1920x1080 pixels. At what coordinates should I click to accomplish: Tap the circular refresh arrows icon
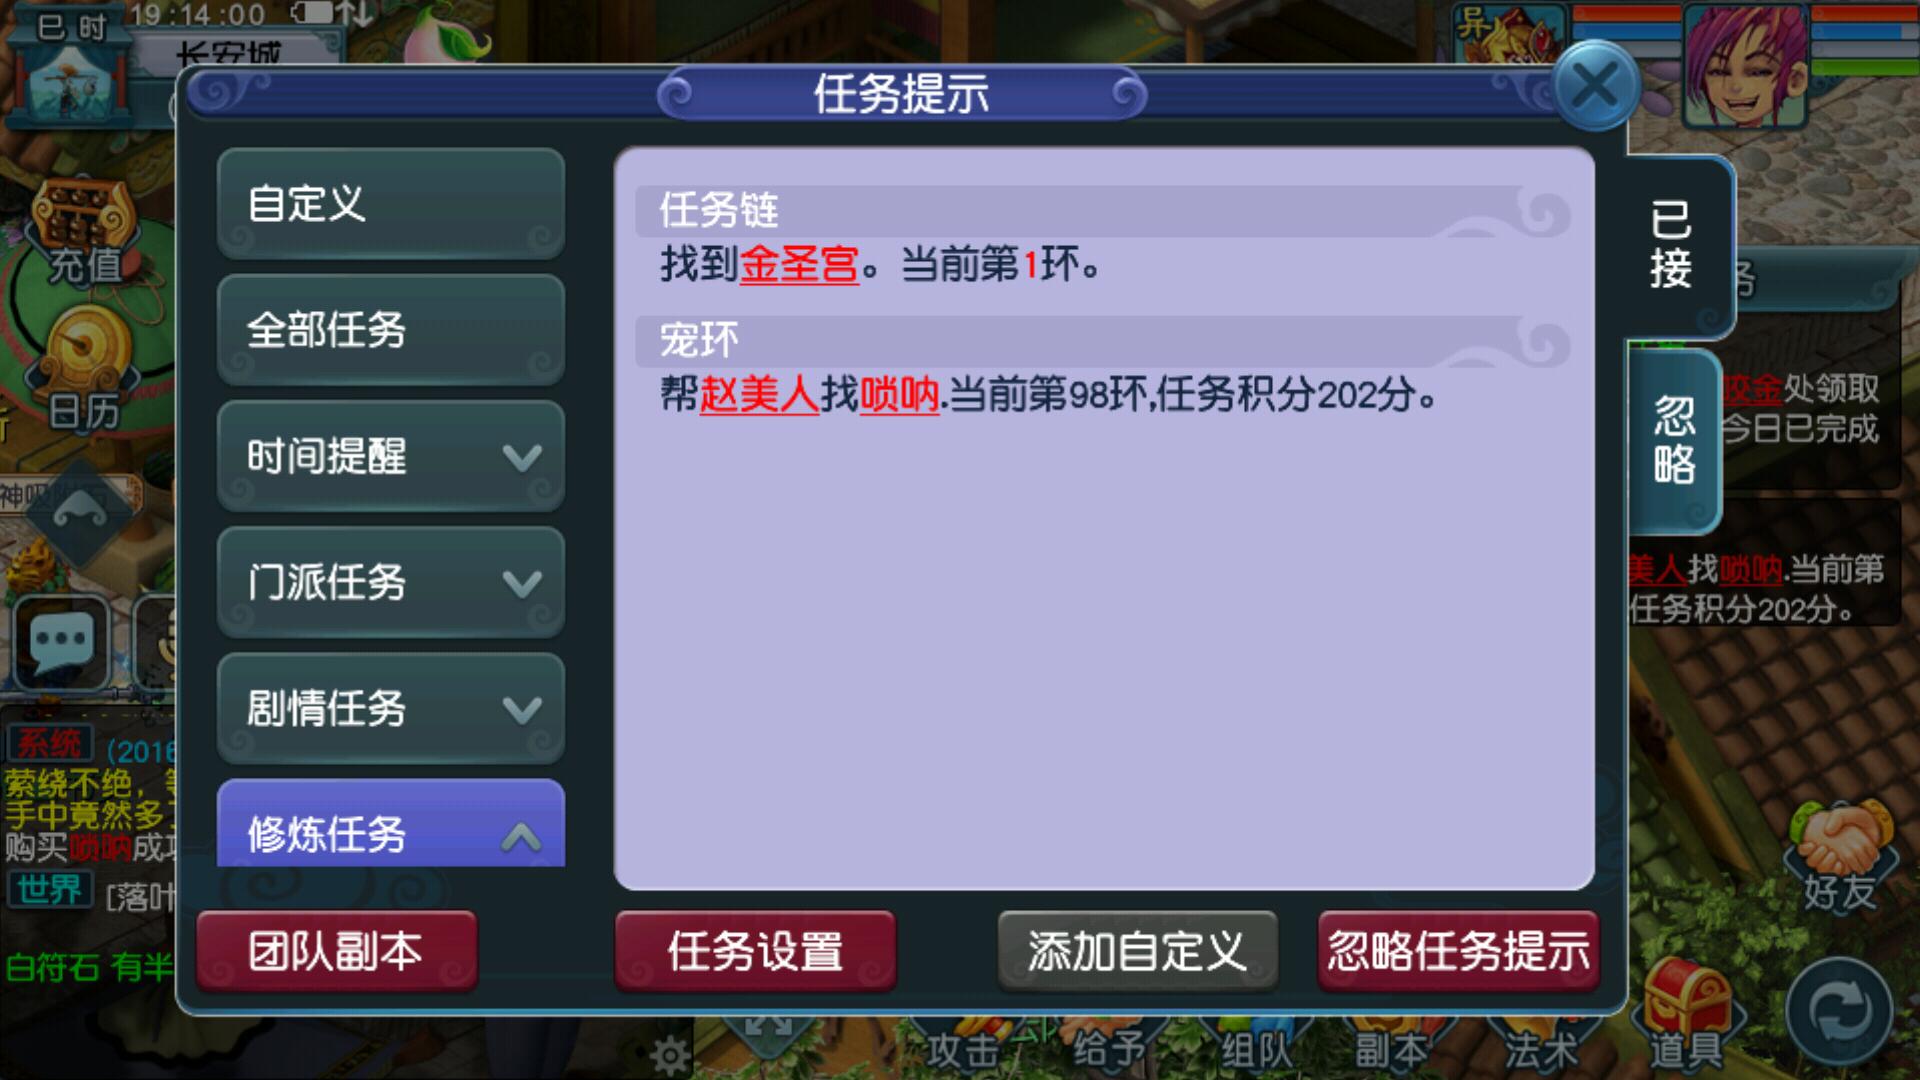(x=1840, y=1010)
